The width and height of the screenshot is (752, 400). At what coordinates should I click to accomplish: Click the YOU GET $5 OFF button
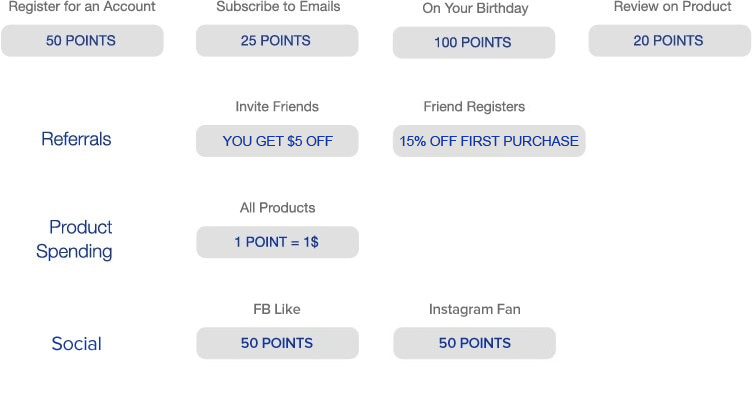(x=277, y=141)
